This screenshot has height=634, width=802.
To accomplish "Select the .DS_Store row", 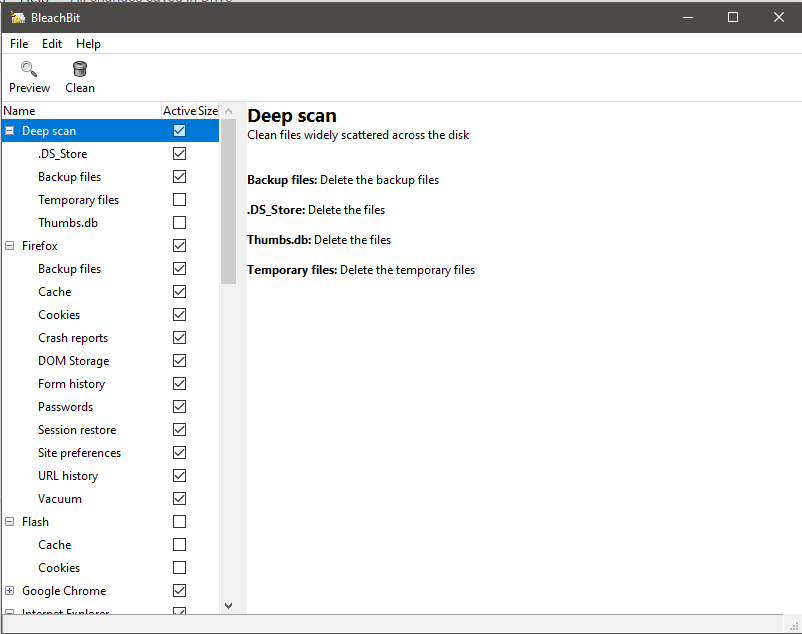I will pos(110,154).
